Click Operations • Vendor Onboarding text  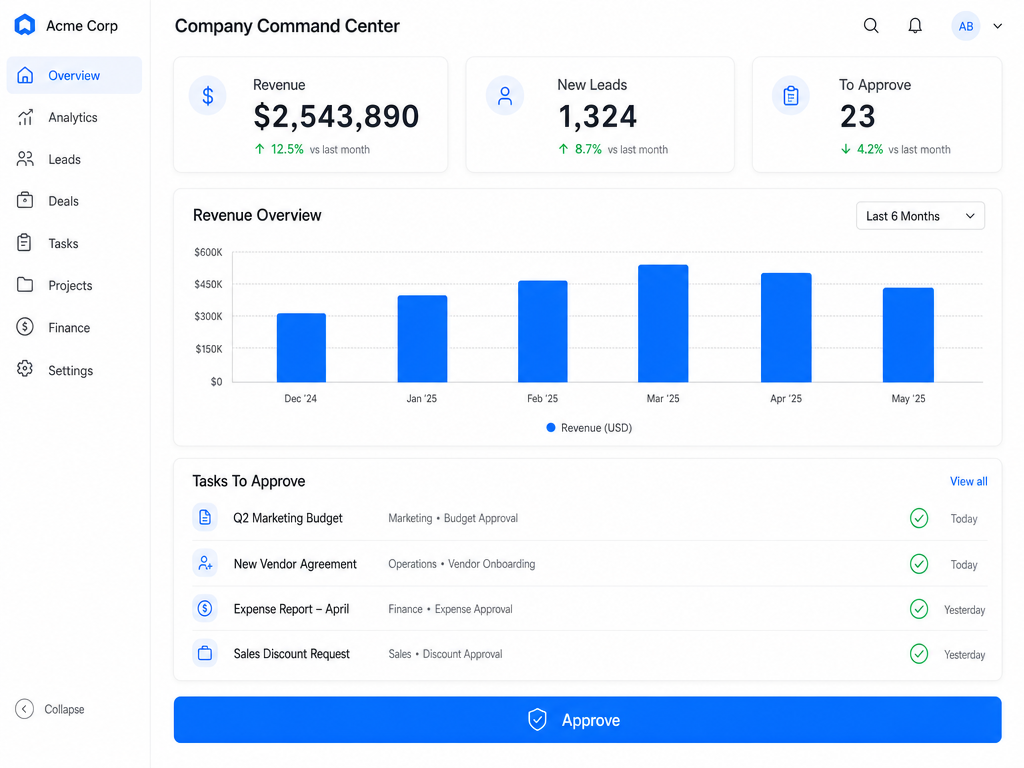tap(461, 564)
